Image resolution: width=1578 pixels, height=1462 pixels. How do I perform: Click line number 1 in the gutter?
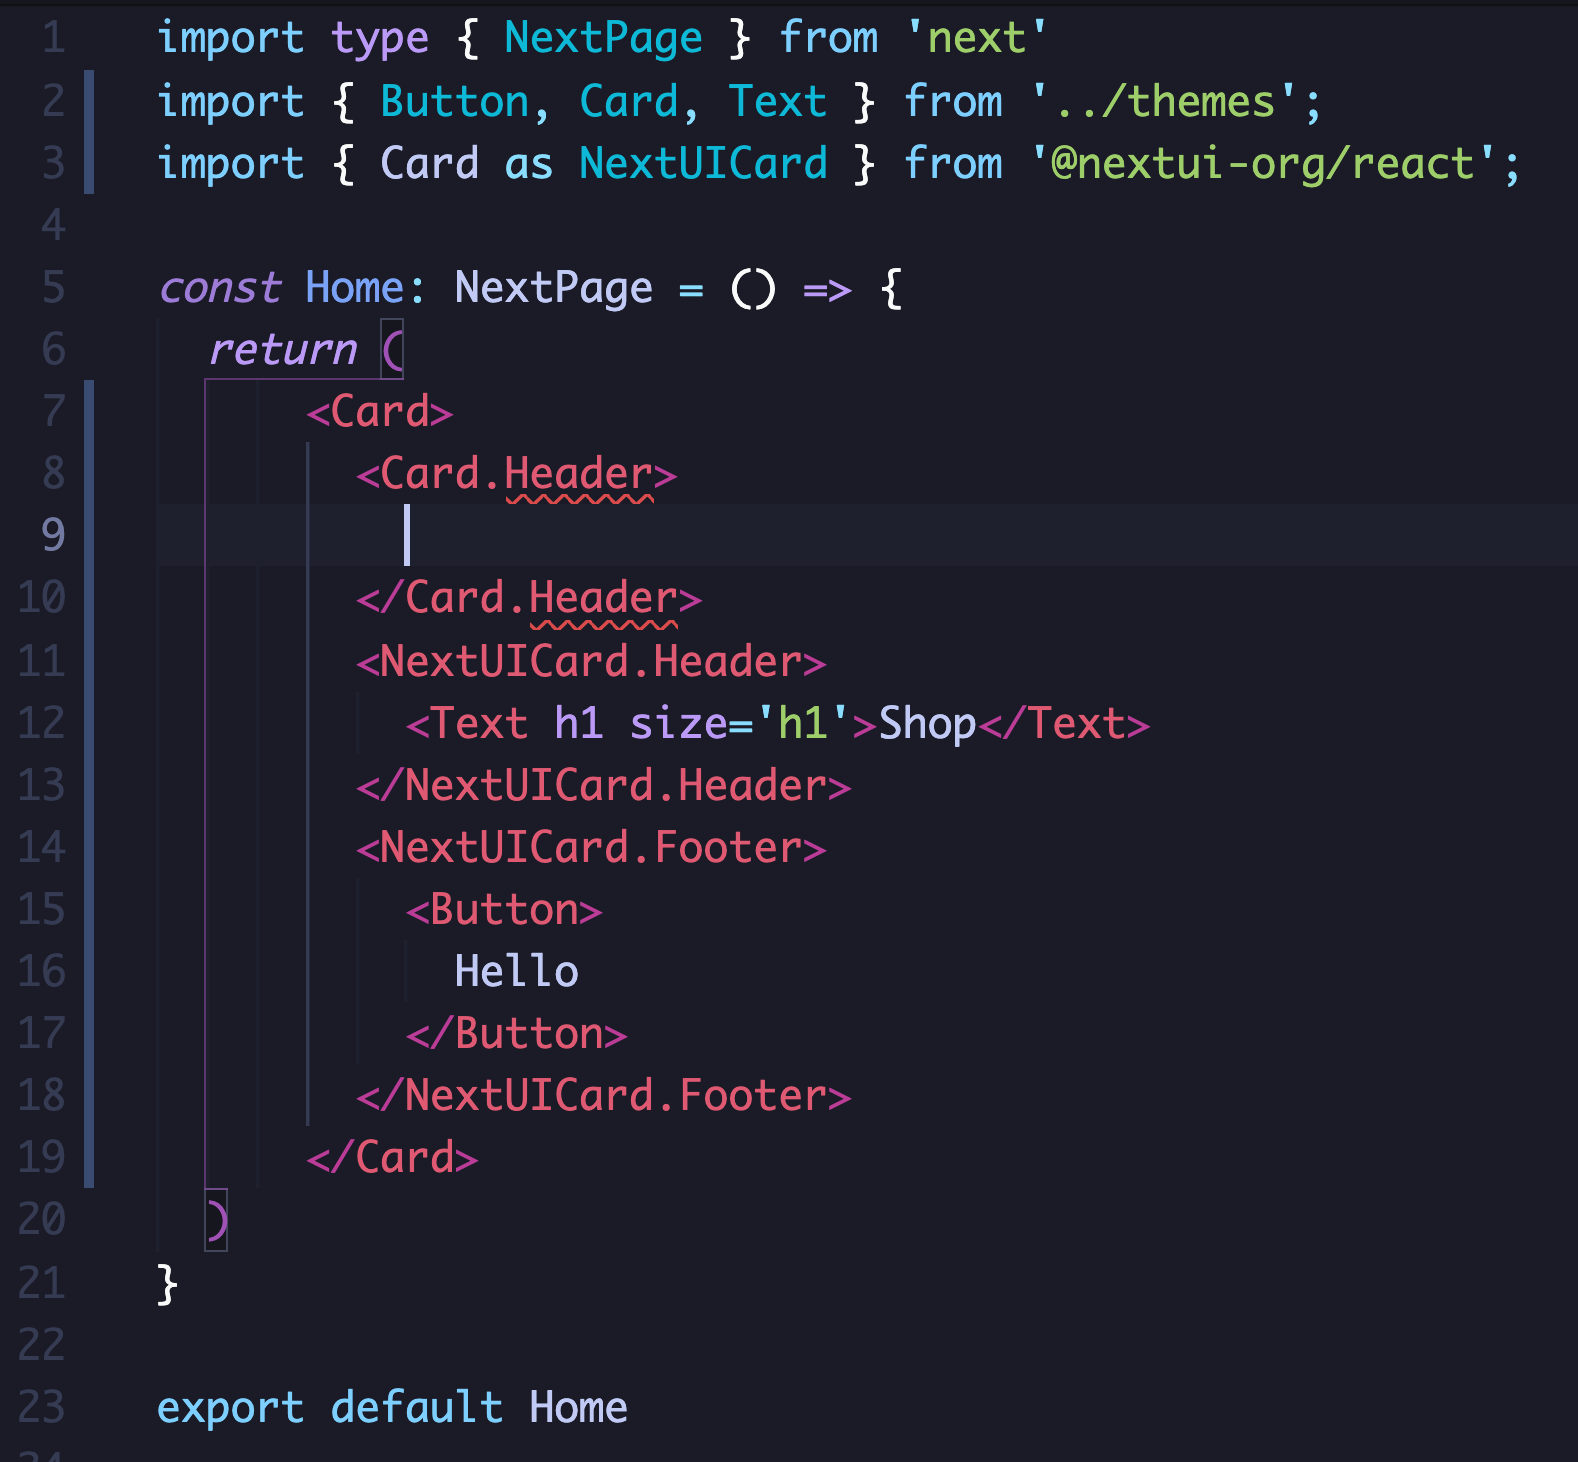pos(54,38)
